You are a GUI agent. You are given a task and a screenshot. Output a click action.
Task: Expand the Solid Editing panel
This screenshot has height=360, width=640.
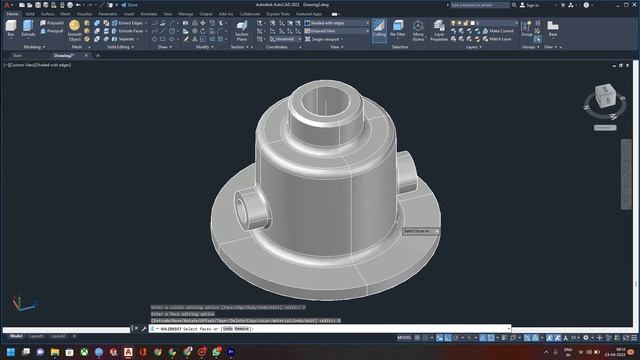click(120, 47)
